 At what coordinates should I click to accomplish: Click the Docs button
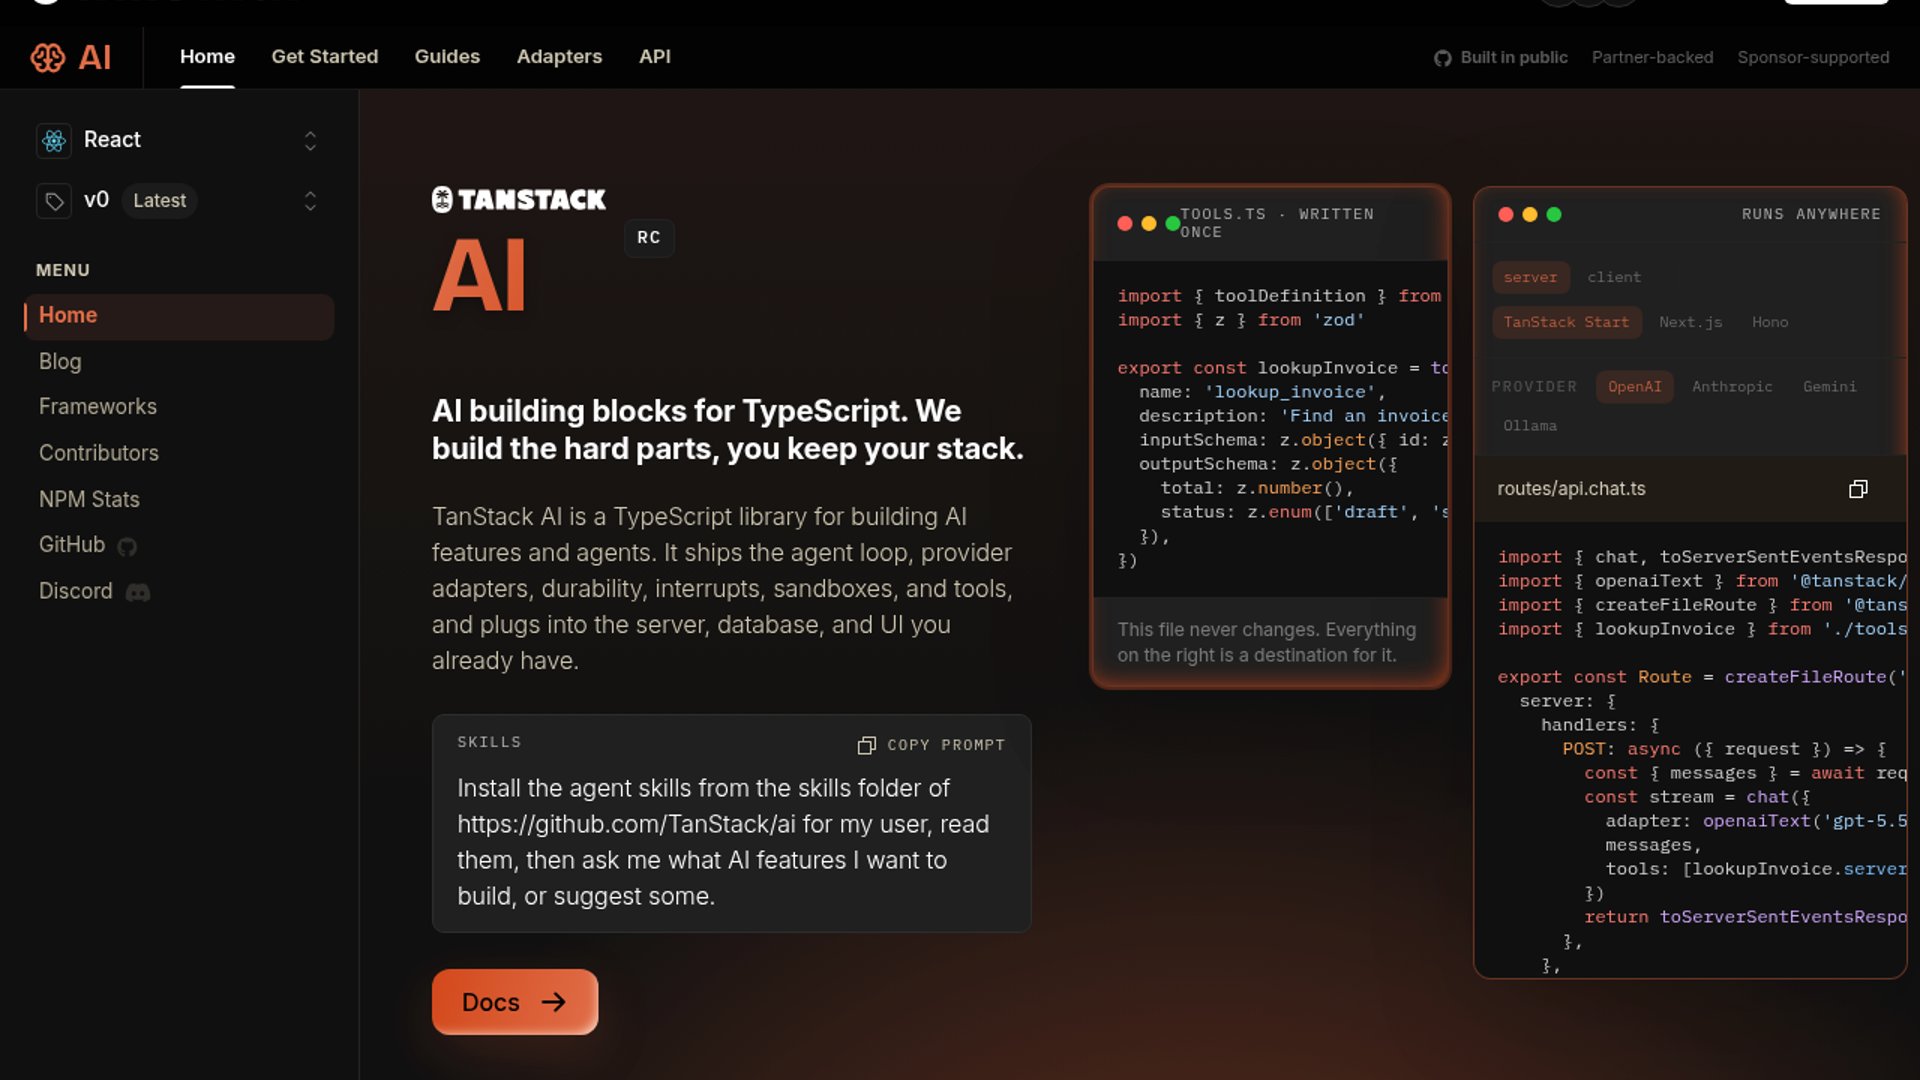[x=515, y=1002]
